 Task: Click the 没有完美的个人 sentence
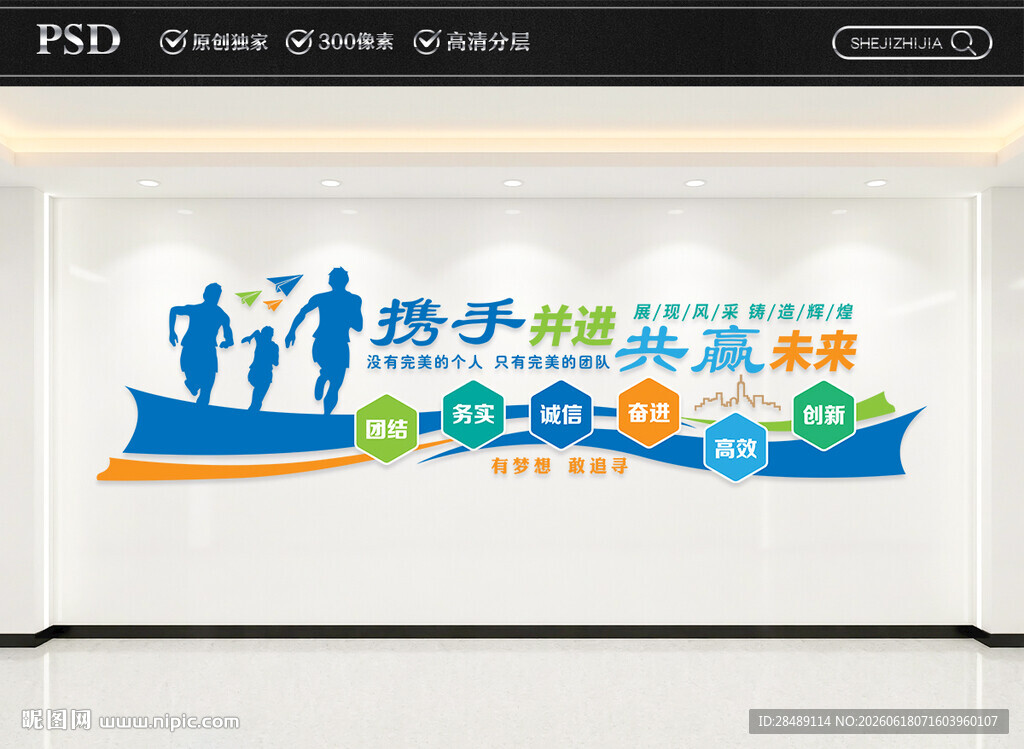(424, 362)
